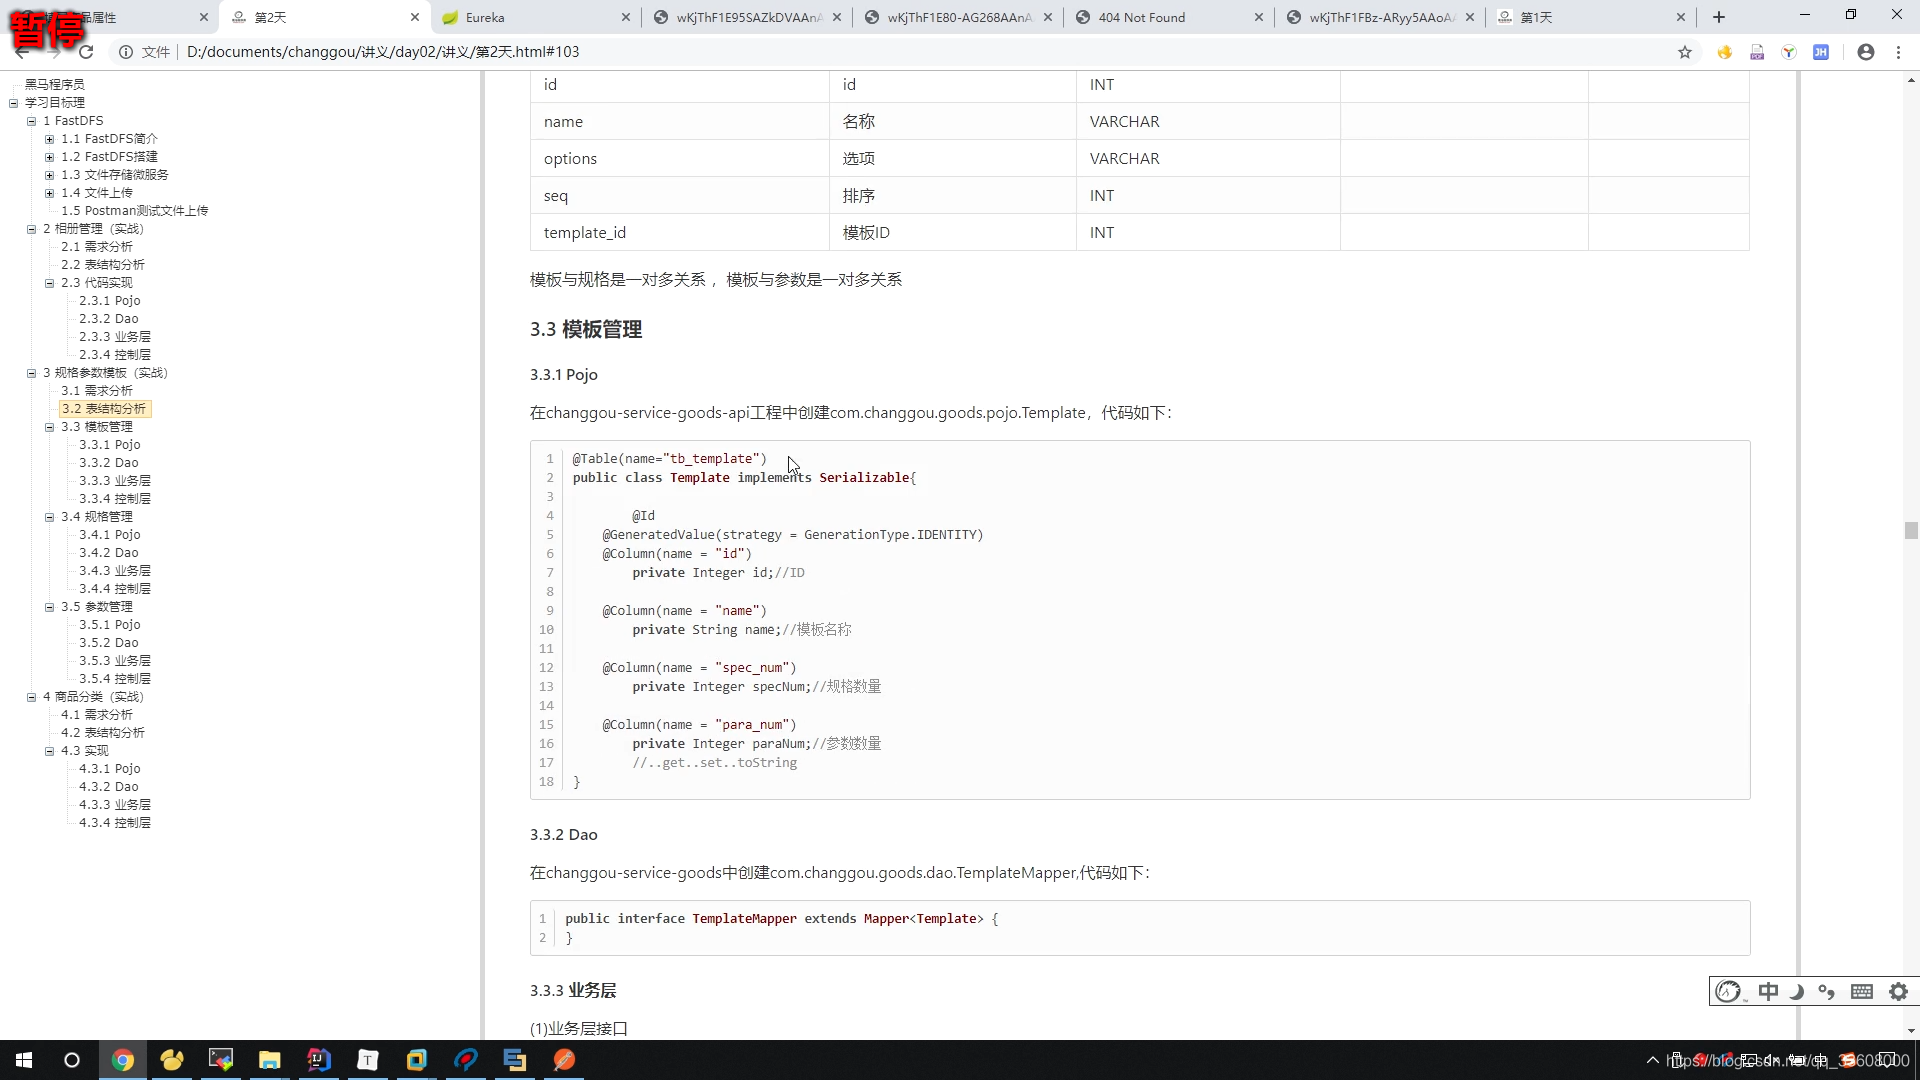The width and height of the screenshot is (1920, 1080).
Task: Switch to IntelliJ IDEA in taskbar
Action: [x=318, y=1060]
